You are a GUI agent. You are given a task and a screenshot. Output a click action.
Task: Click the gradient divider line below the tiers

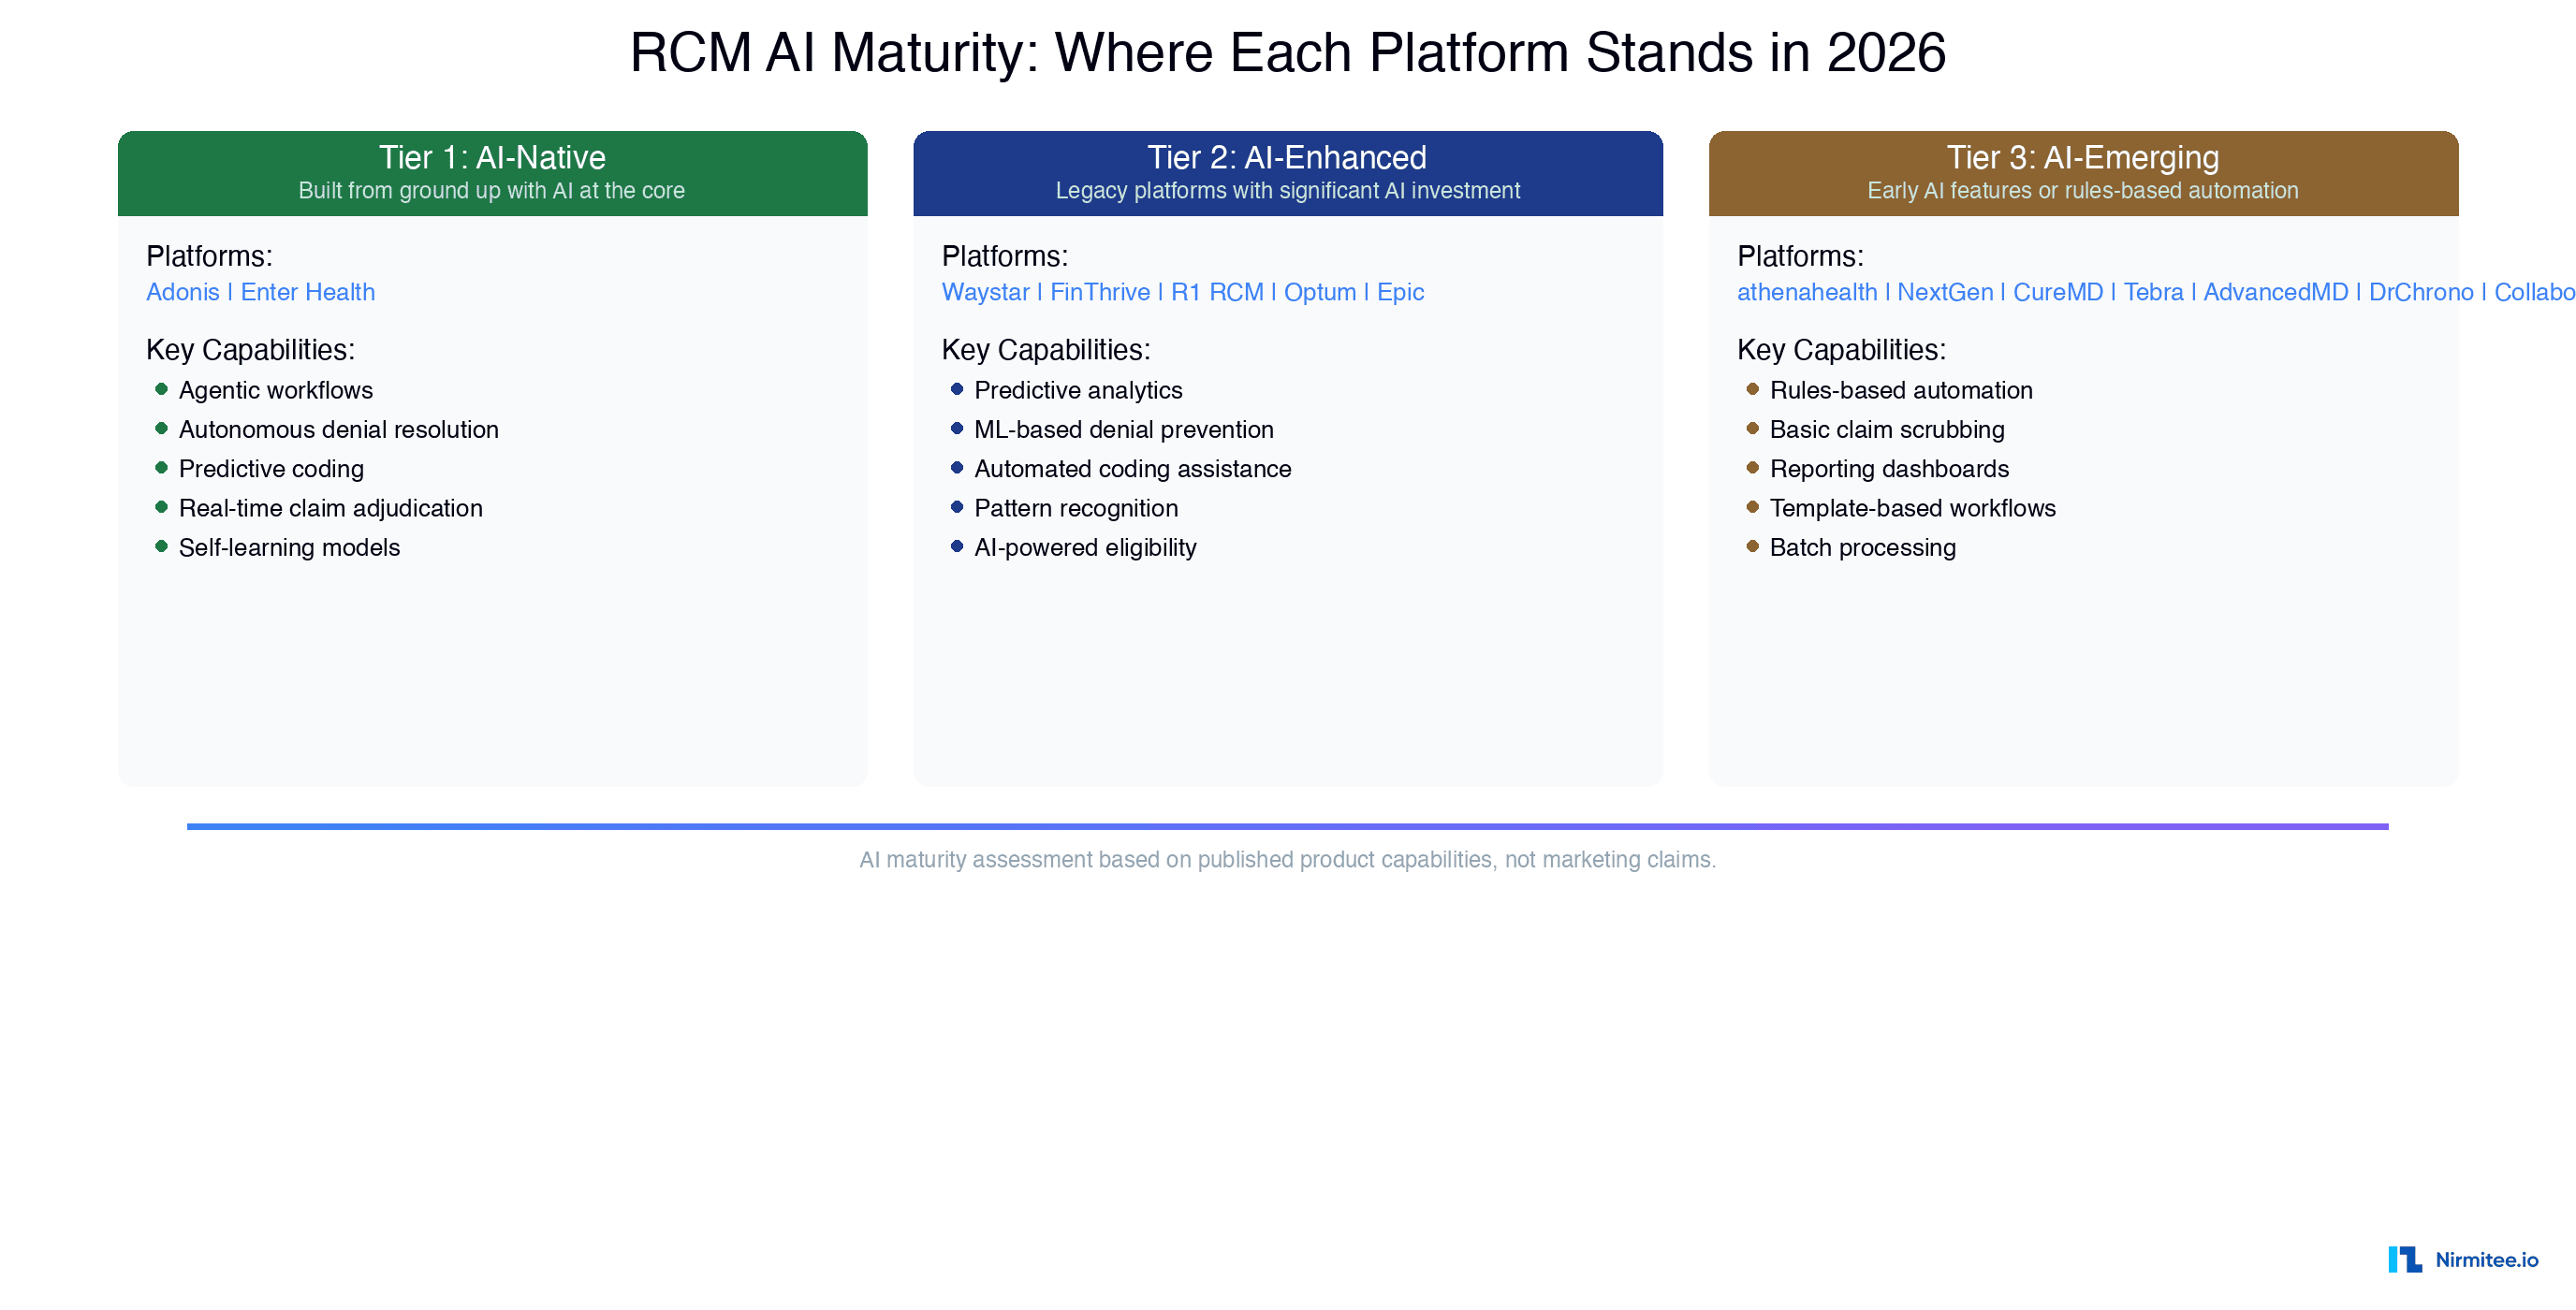click(1288, 825)
